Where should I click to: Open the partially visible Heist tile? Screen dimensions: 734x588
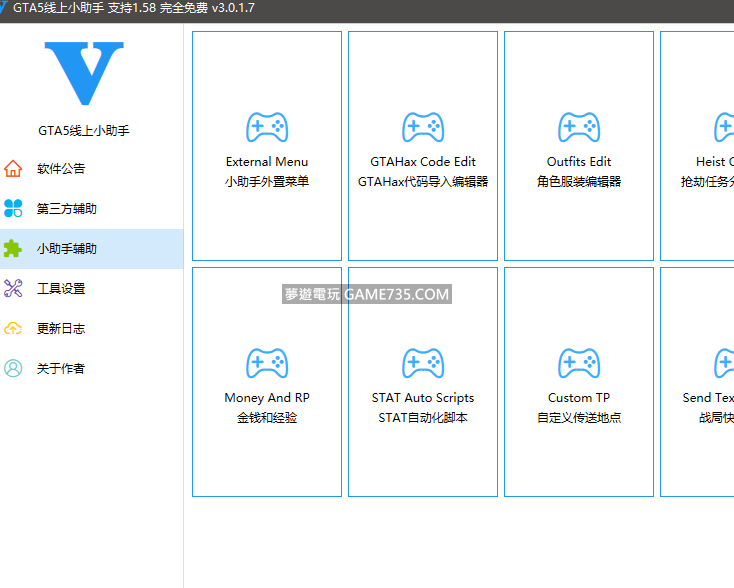coord(698,146)
